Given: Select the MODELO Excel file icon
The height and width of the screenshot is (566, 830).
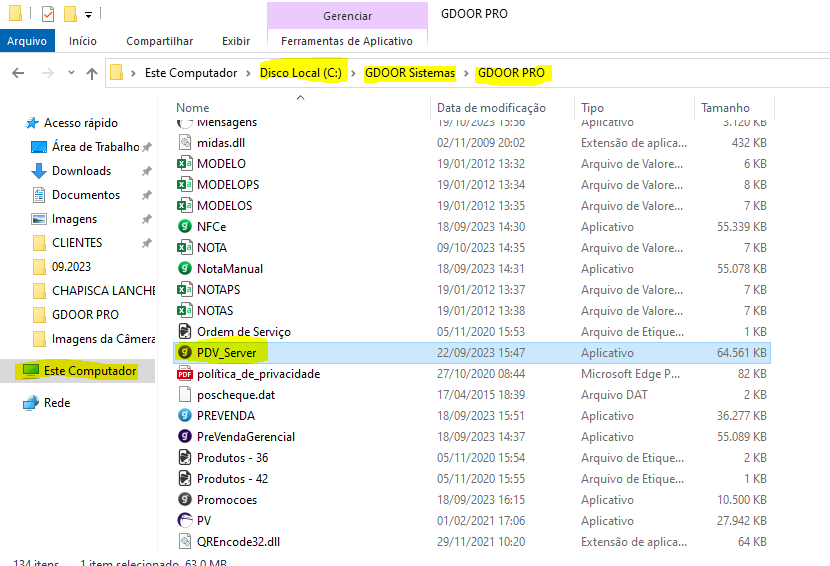Looking at the screenshot, I should 185,163.
